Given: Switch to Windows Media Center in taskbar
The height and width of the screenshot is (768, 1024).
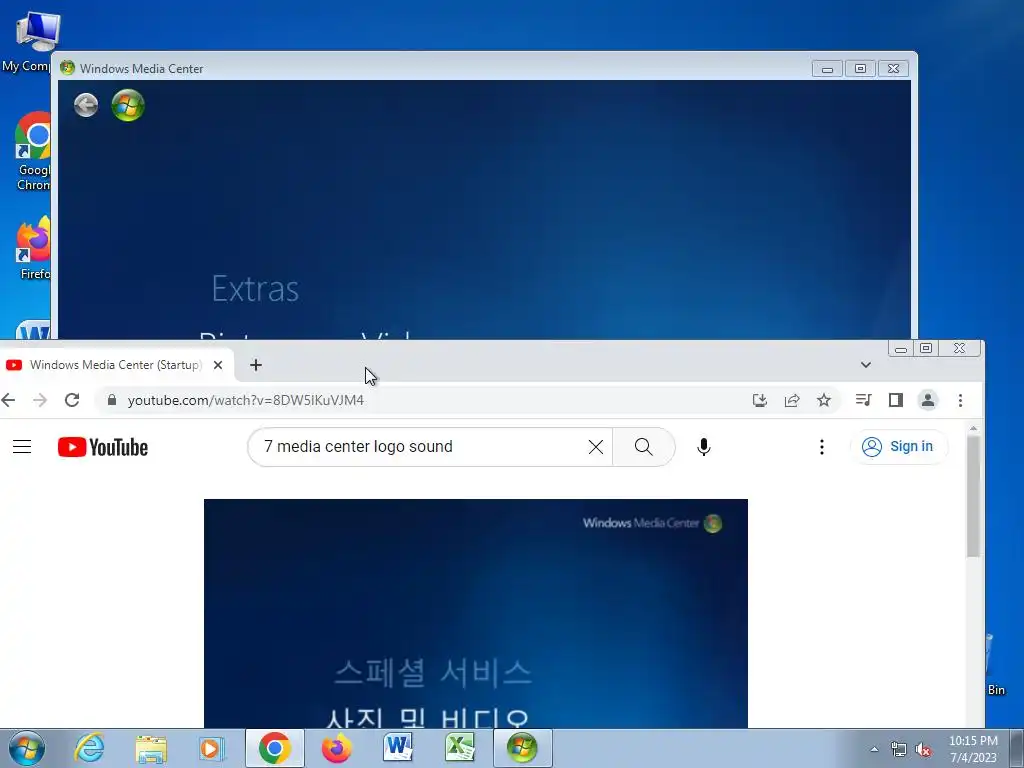Looking at the screenshot, I should click(x=522, y=748).
